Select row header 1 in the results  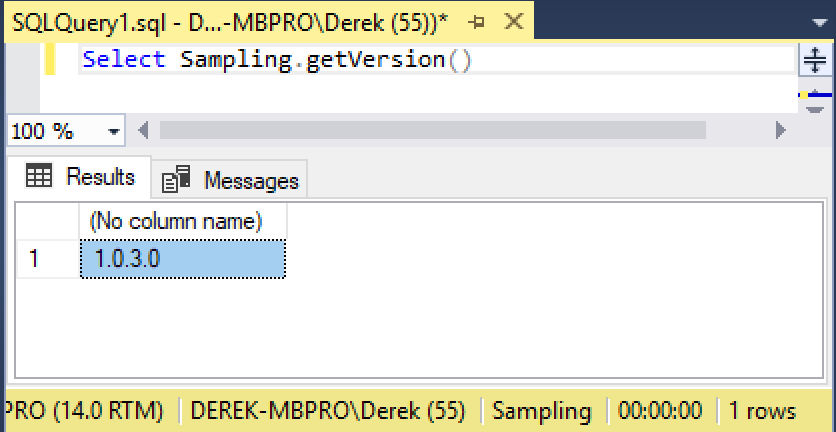49,259
